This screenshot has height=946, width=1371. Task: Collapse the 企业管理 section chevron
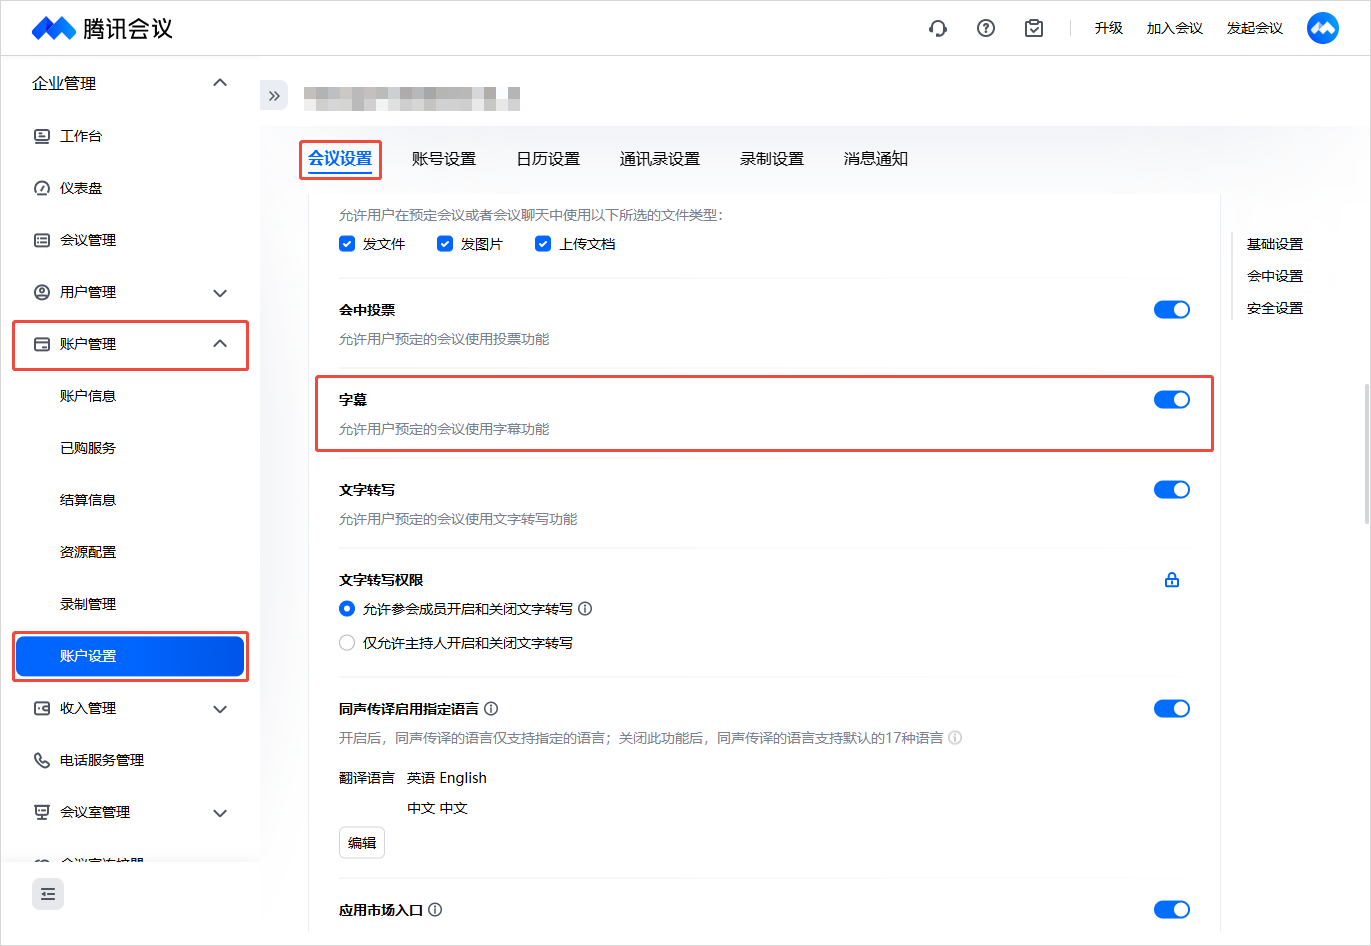(220, 83)
